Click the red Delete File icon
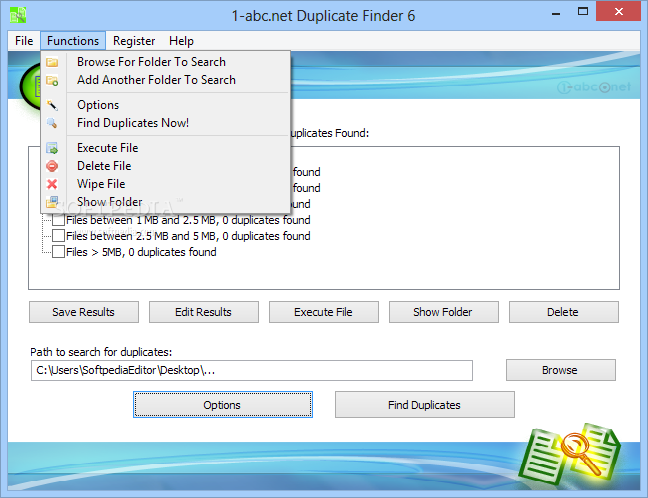This screenshot has height=498, width=648. coord(52,166)
